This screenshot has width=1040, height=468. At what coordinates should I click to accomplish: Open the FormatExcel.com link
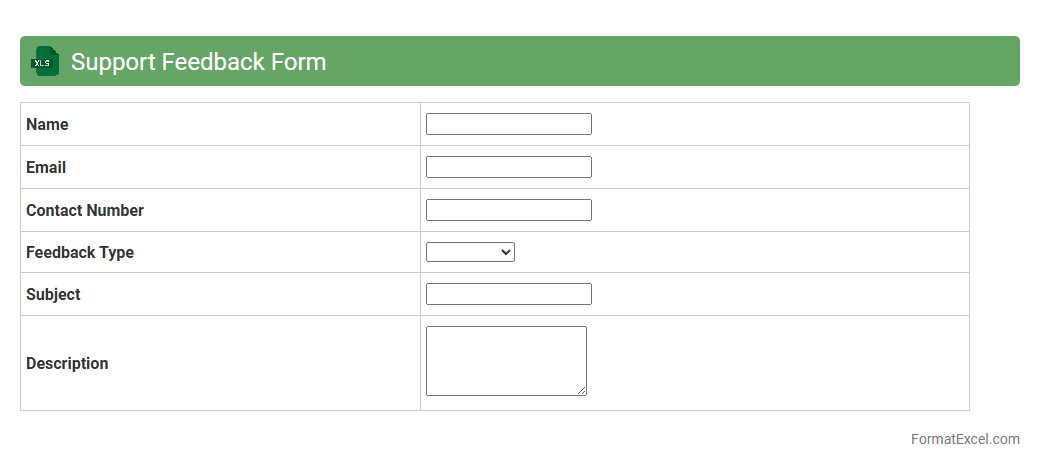click(x=964, y=439)
